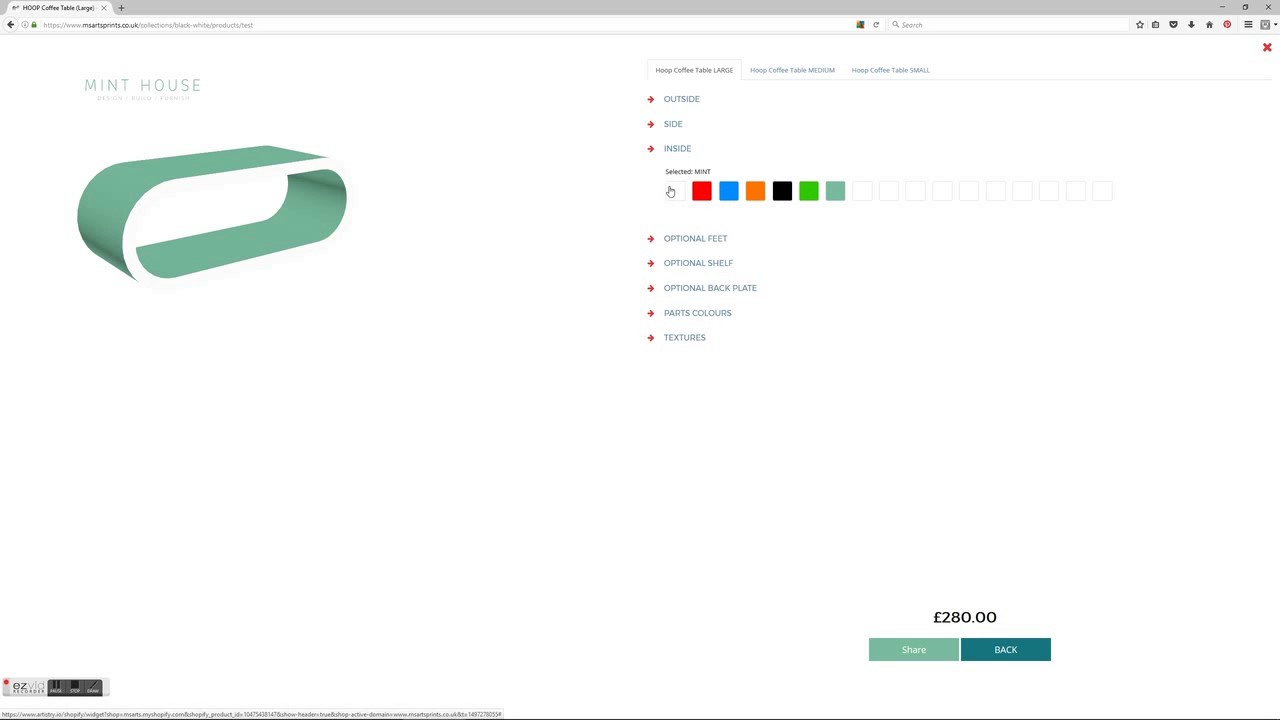Expand the OUTSIDE section

681,99
